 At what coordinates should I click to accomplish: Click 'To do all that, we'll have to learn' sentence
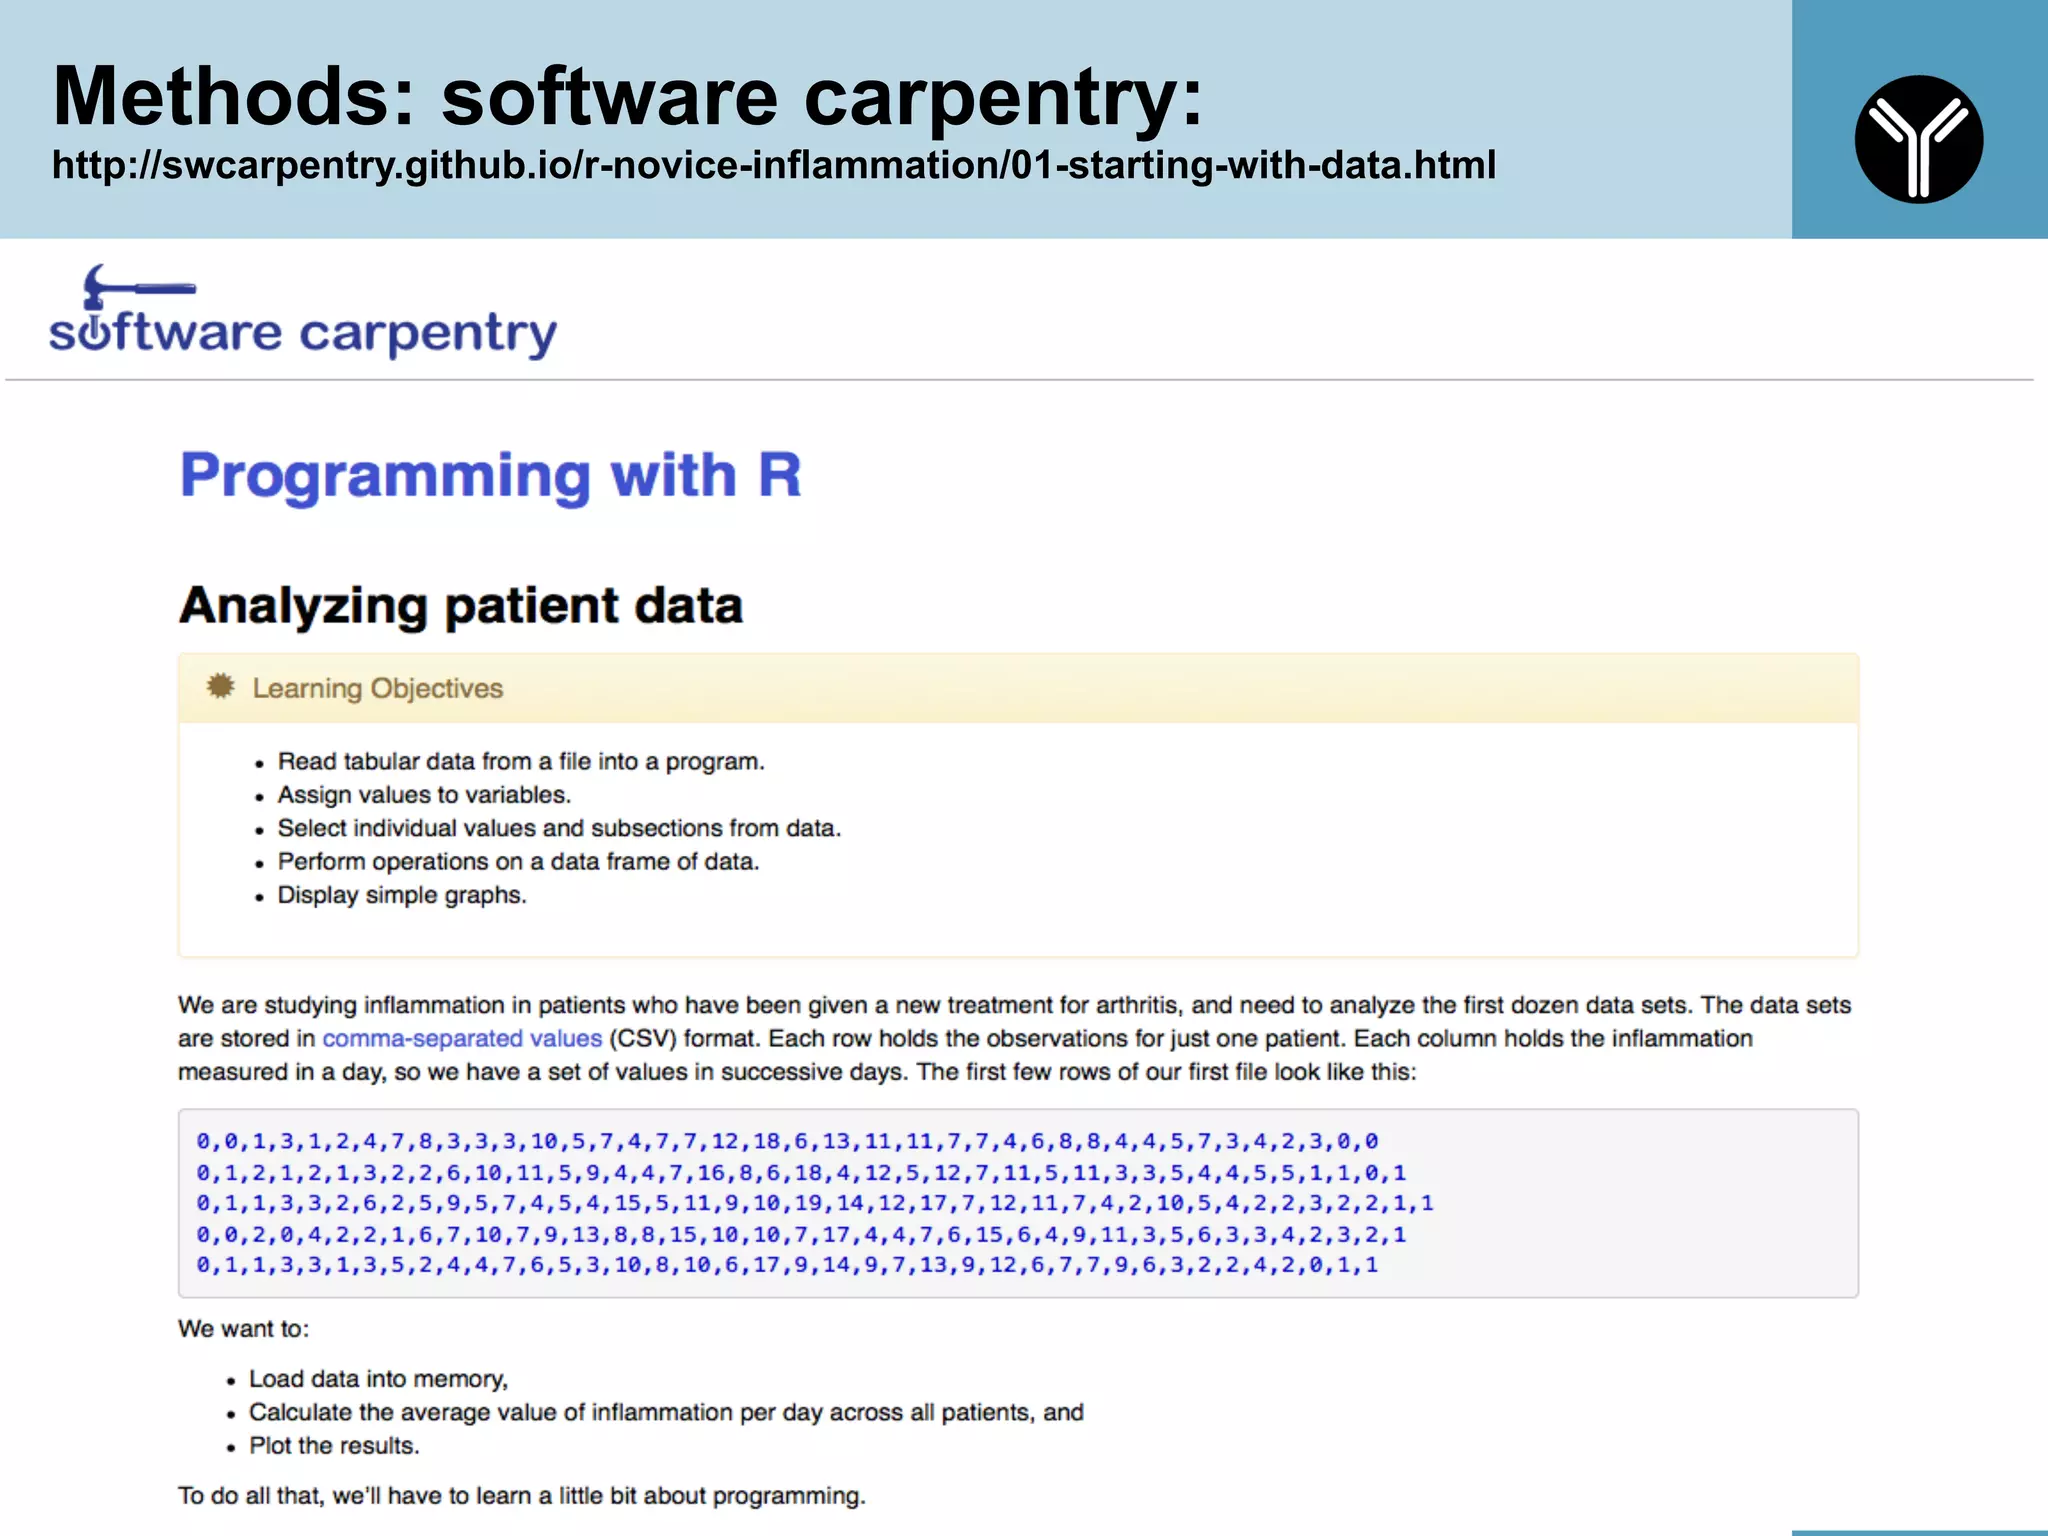pos(522,1496)
